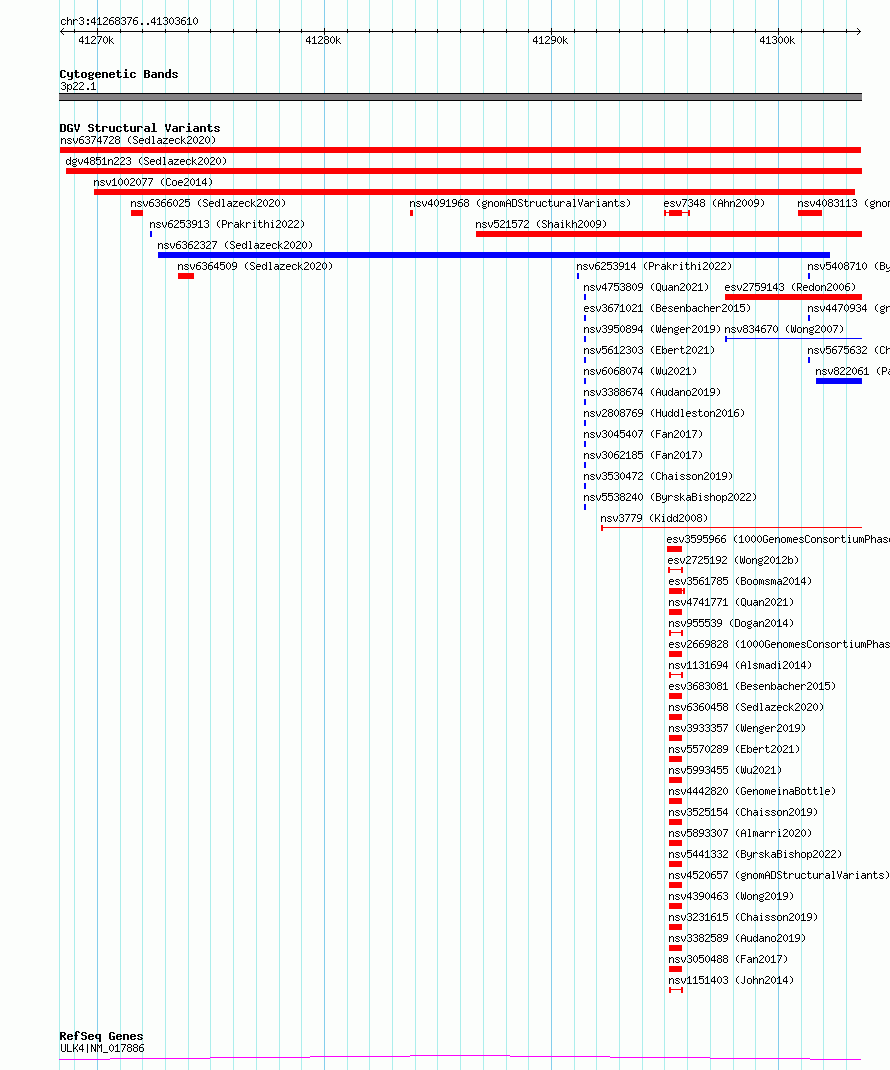Click nsv834670 (Wong2007) label

[784, 330]
